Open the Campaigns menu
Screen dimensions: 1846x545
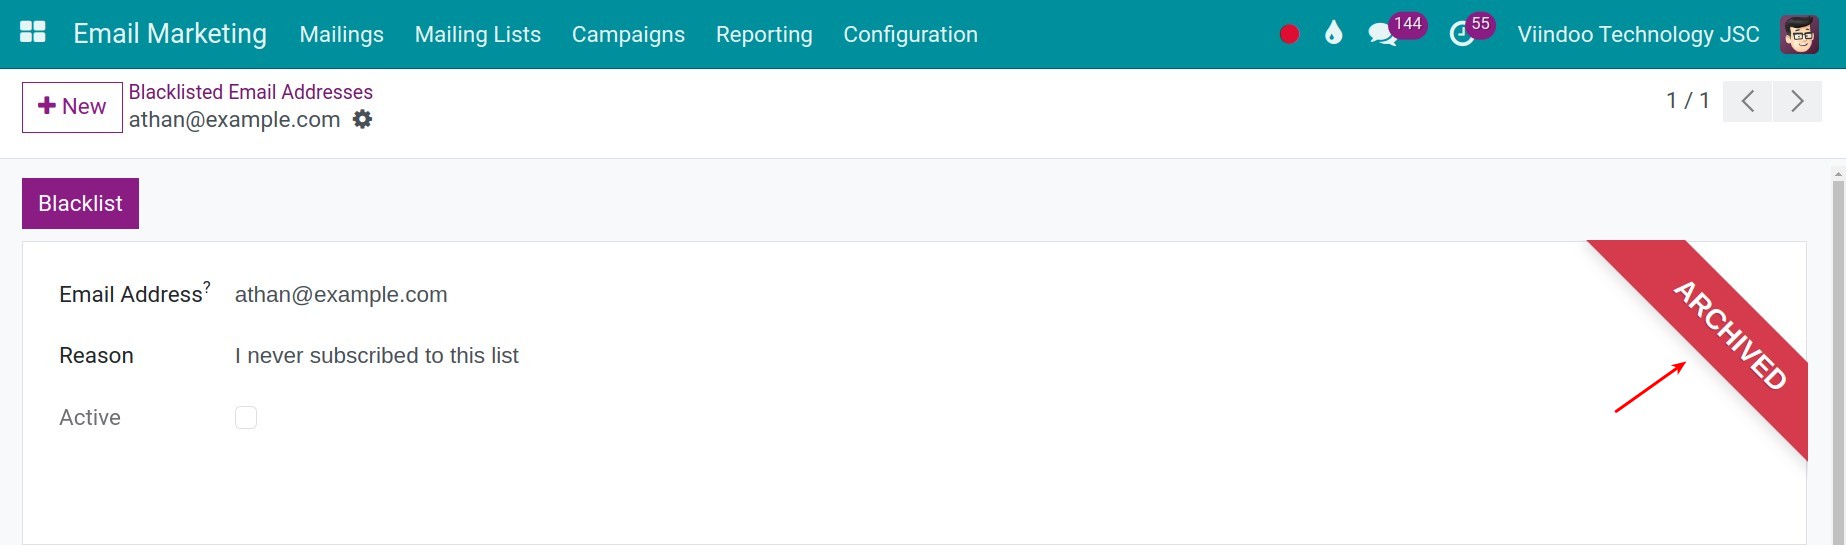(628, 34)
